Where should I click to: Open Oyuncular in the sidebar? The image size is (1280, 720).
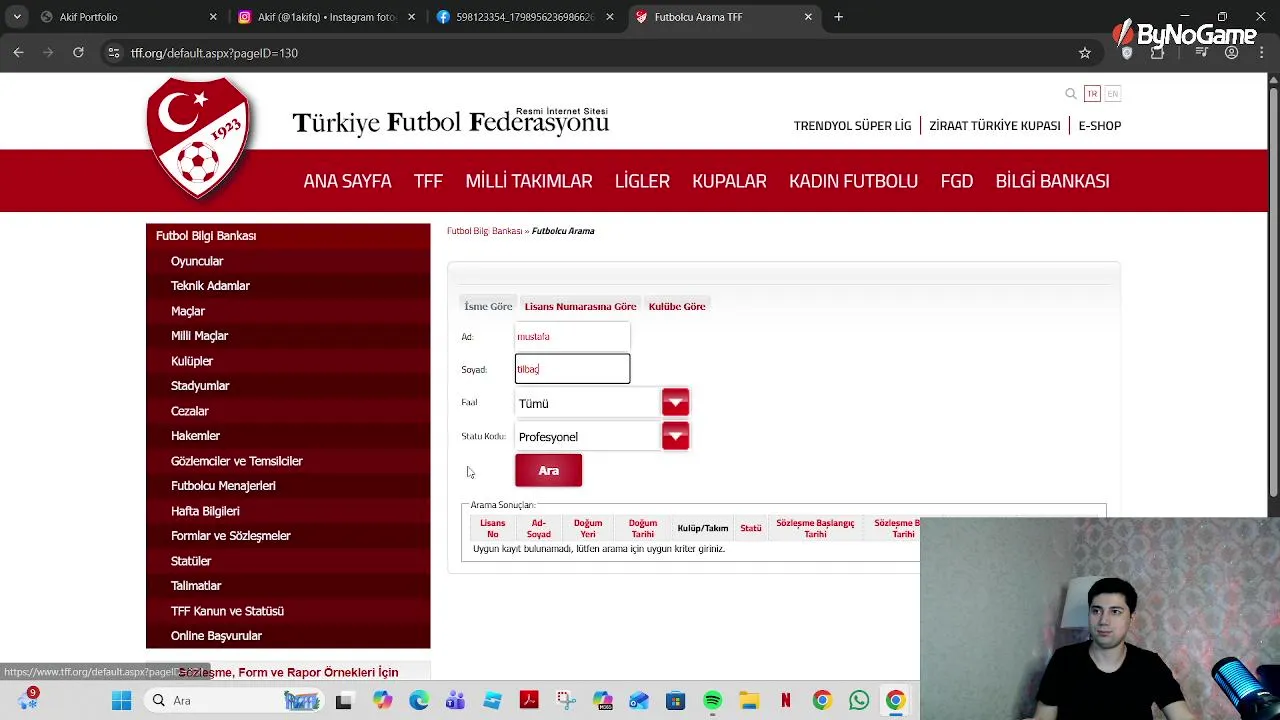pos(197,261)
